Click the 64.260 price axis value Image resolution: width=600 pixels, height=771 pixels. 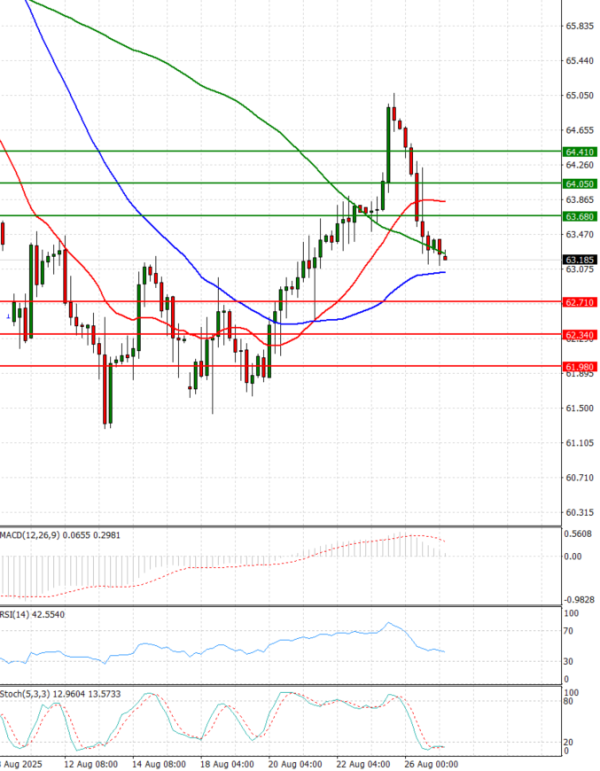(x=580, y=165)
